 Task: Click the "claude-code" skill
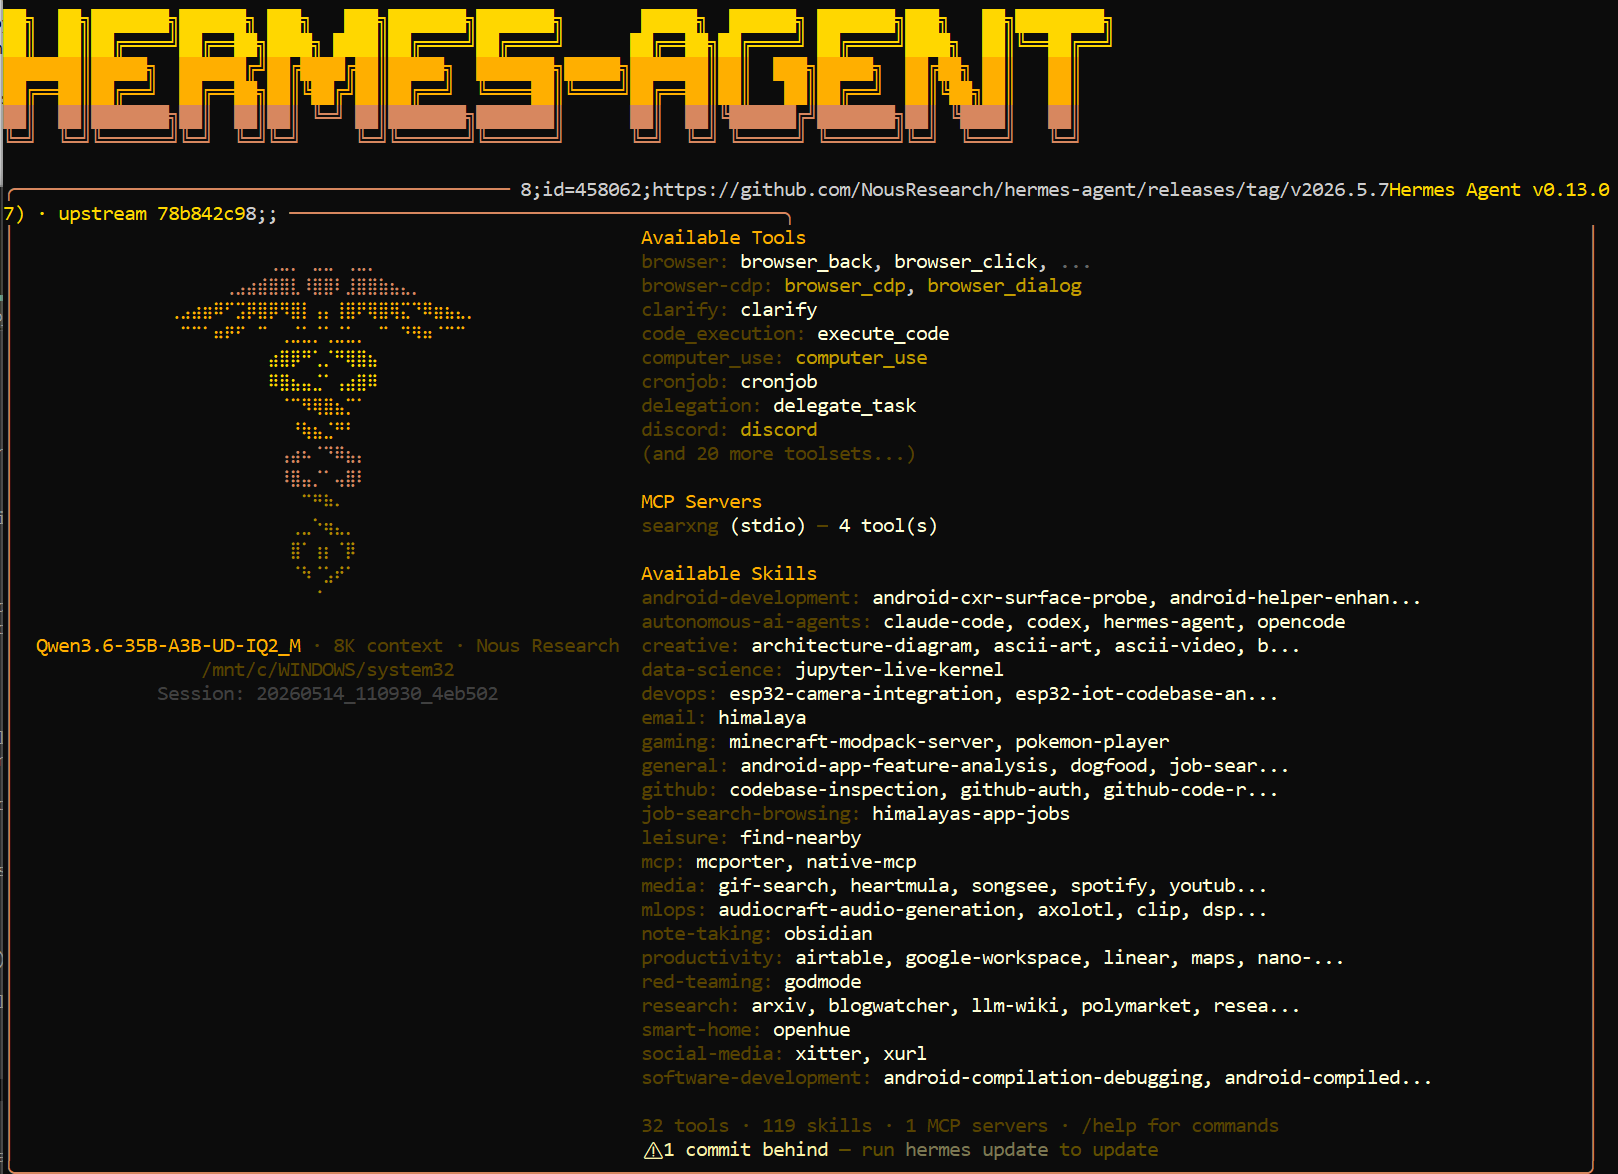click(943, 622)
